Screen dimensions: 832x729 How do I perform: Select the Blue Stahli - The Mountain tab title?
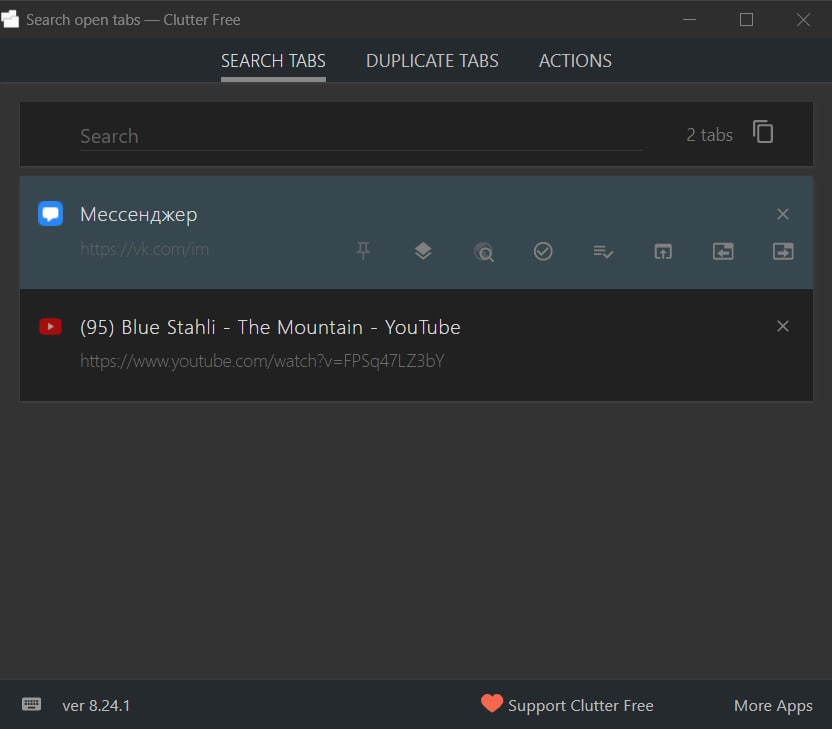(270, 327)
